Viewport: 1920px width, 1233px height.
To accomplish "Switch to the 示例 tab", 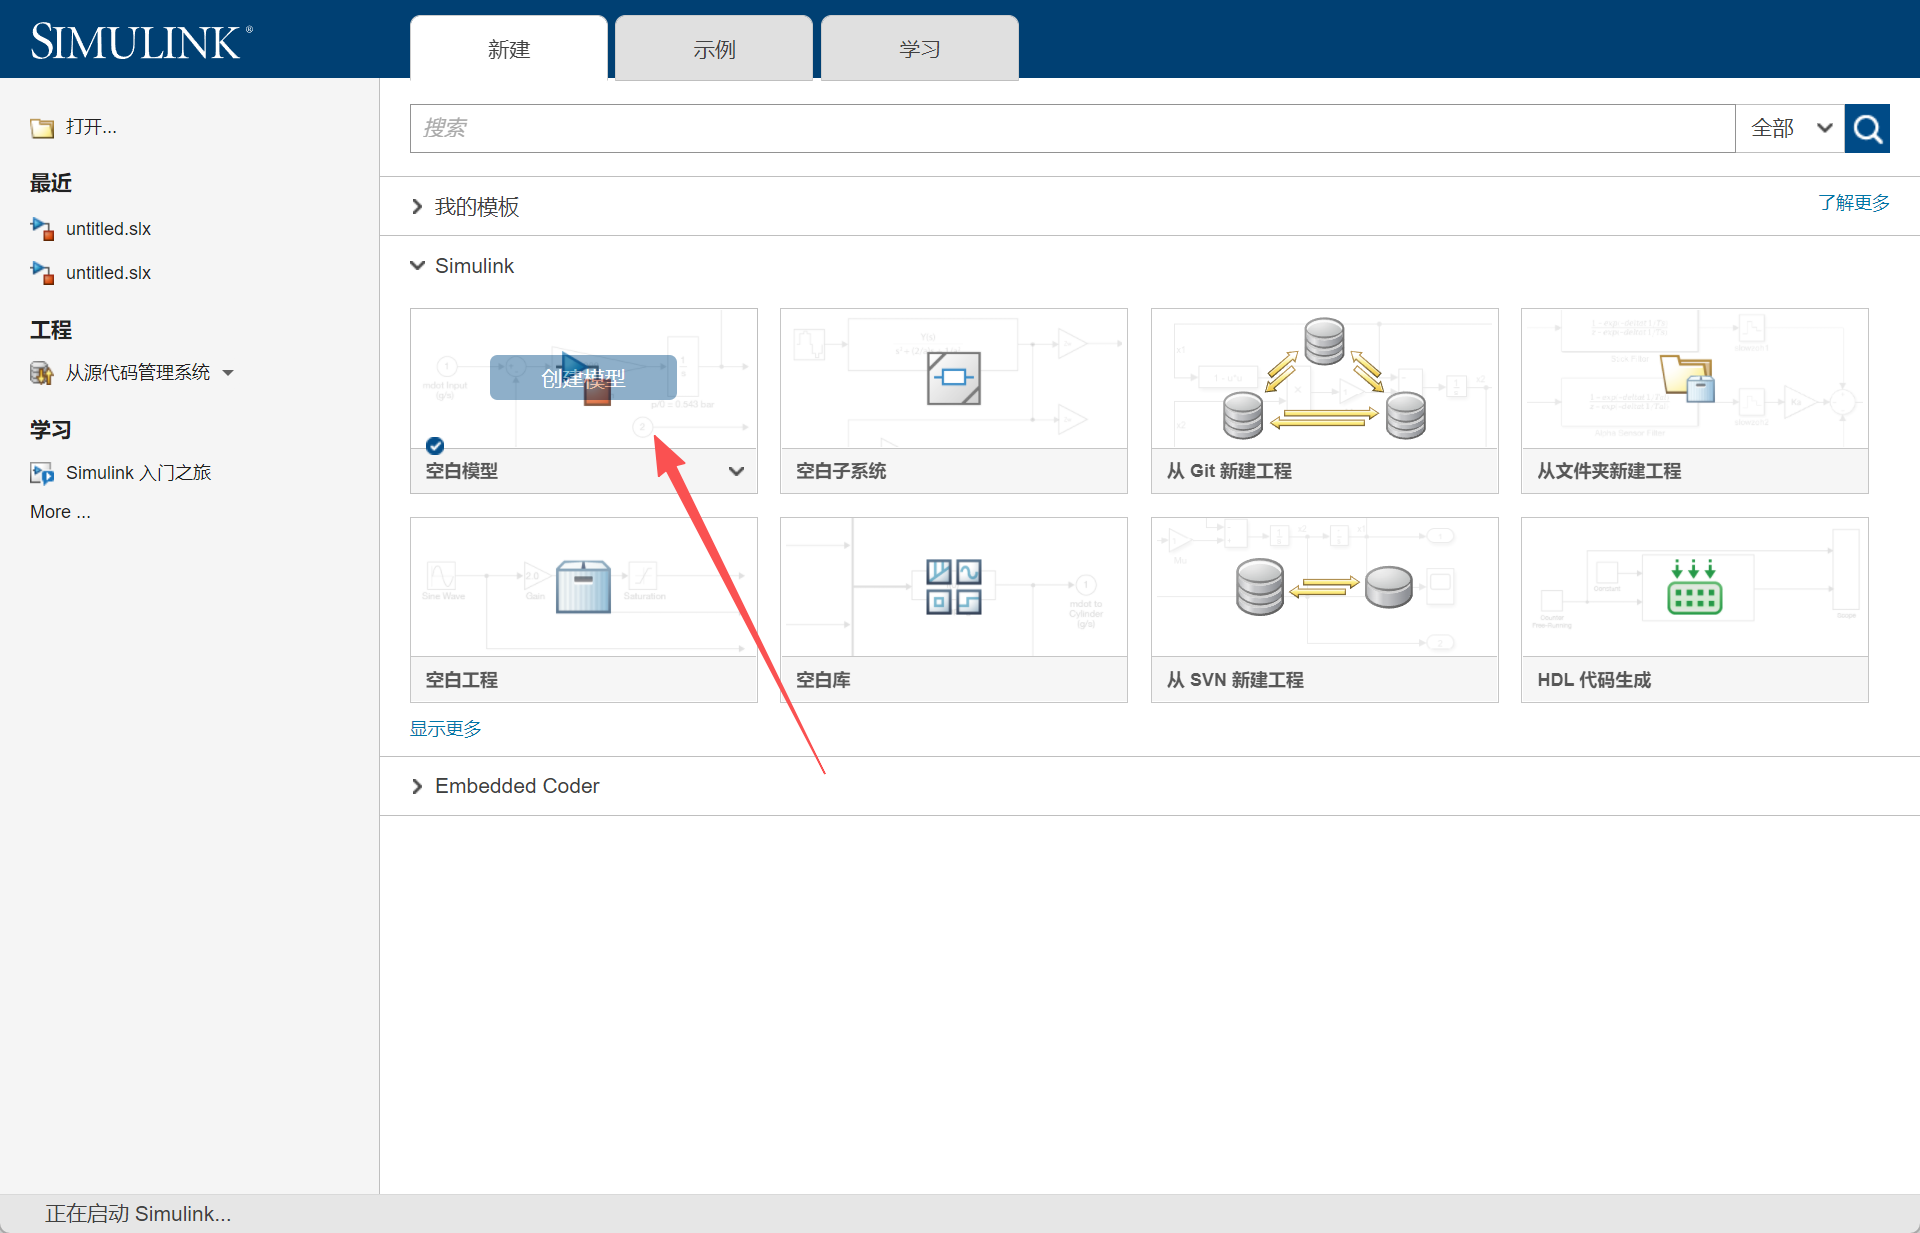I will click(x=713, y=49).
